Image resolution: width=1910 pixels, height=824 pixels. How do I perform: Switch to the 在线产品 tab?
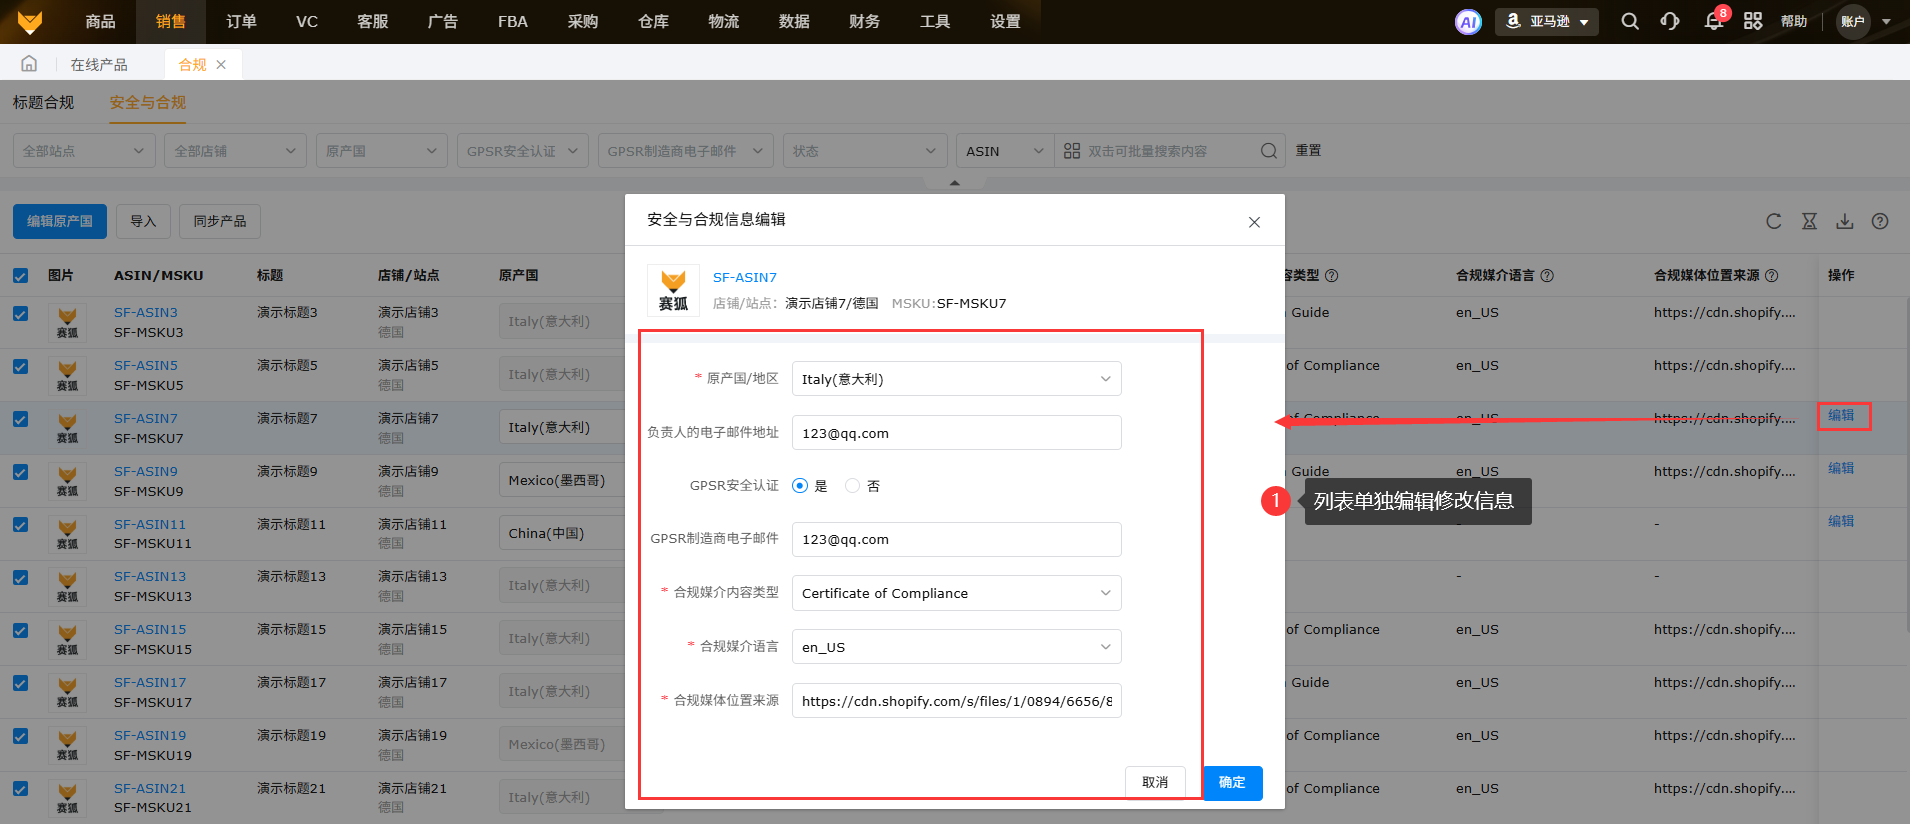pos(99,65)
